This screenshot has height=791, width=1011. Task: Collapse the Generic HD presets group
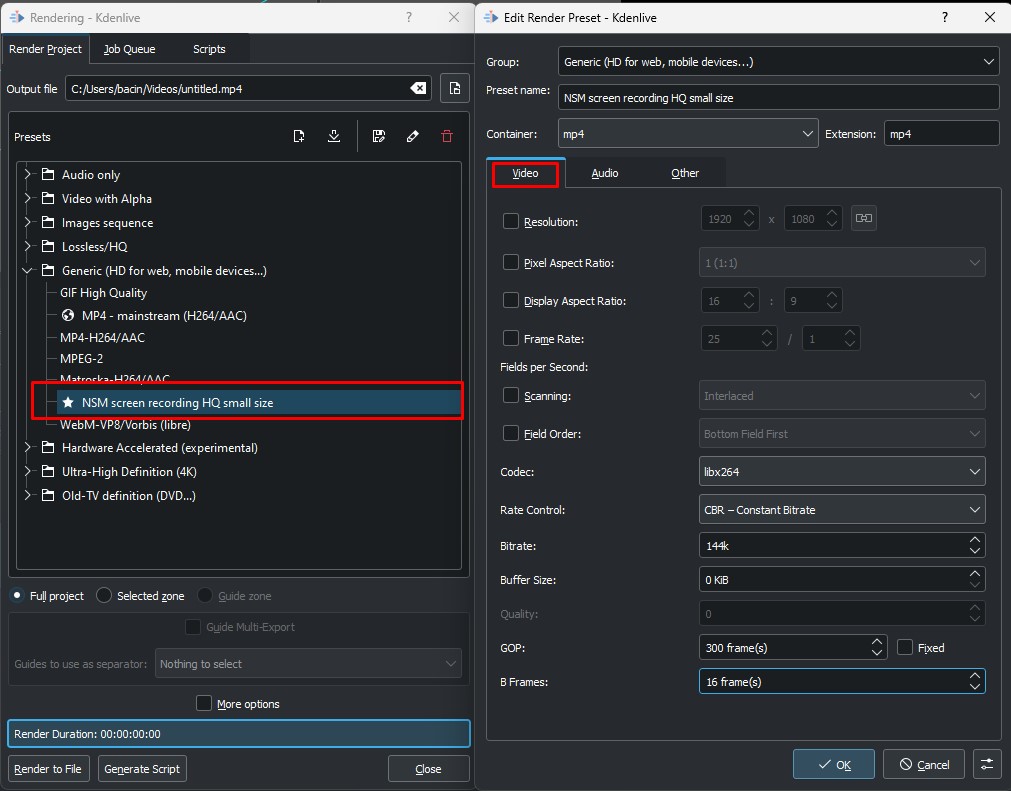pos(27,271)
